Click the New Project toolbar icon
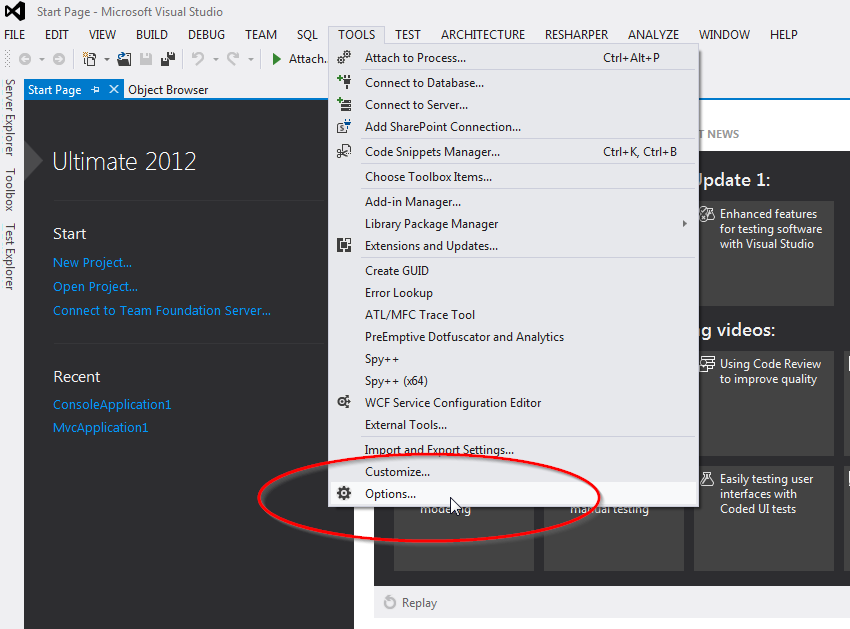The height and width of the screenshot is (629, 850). [x=90, y=59]
